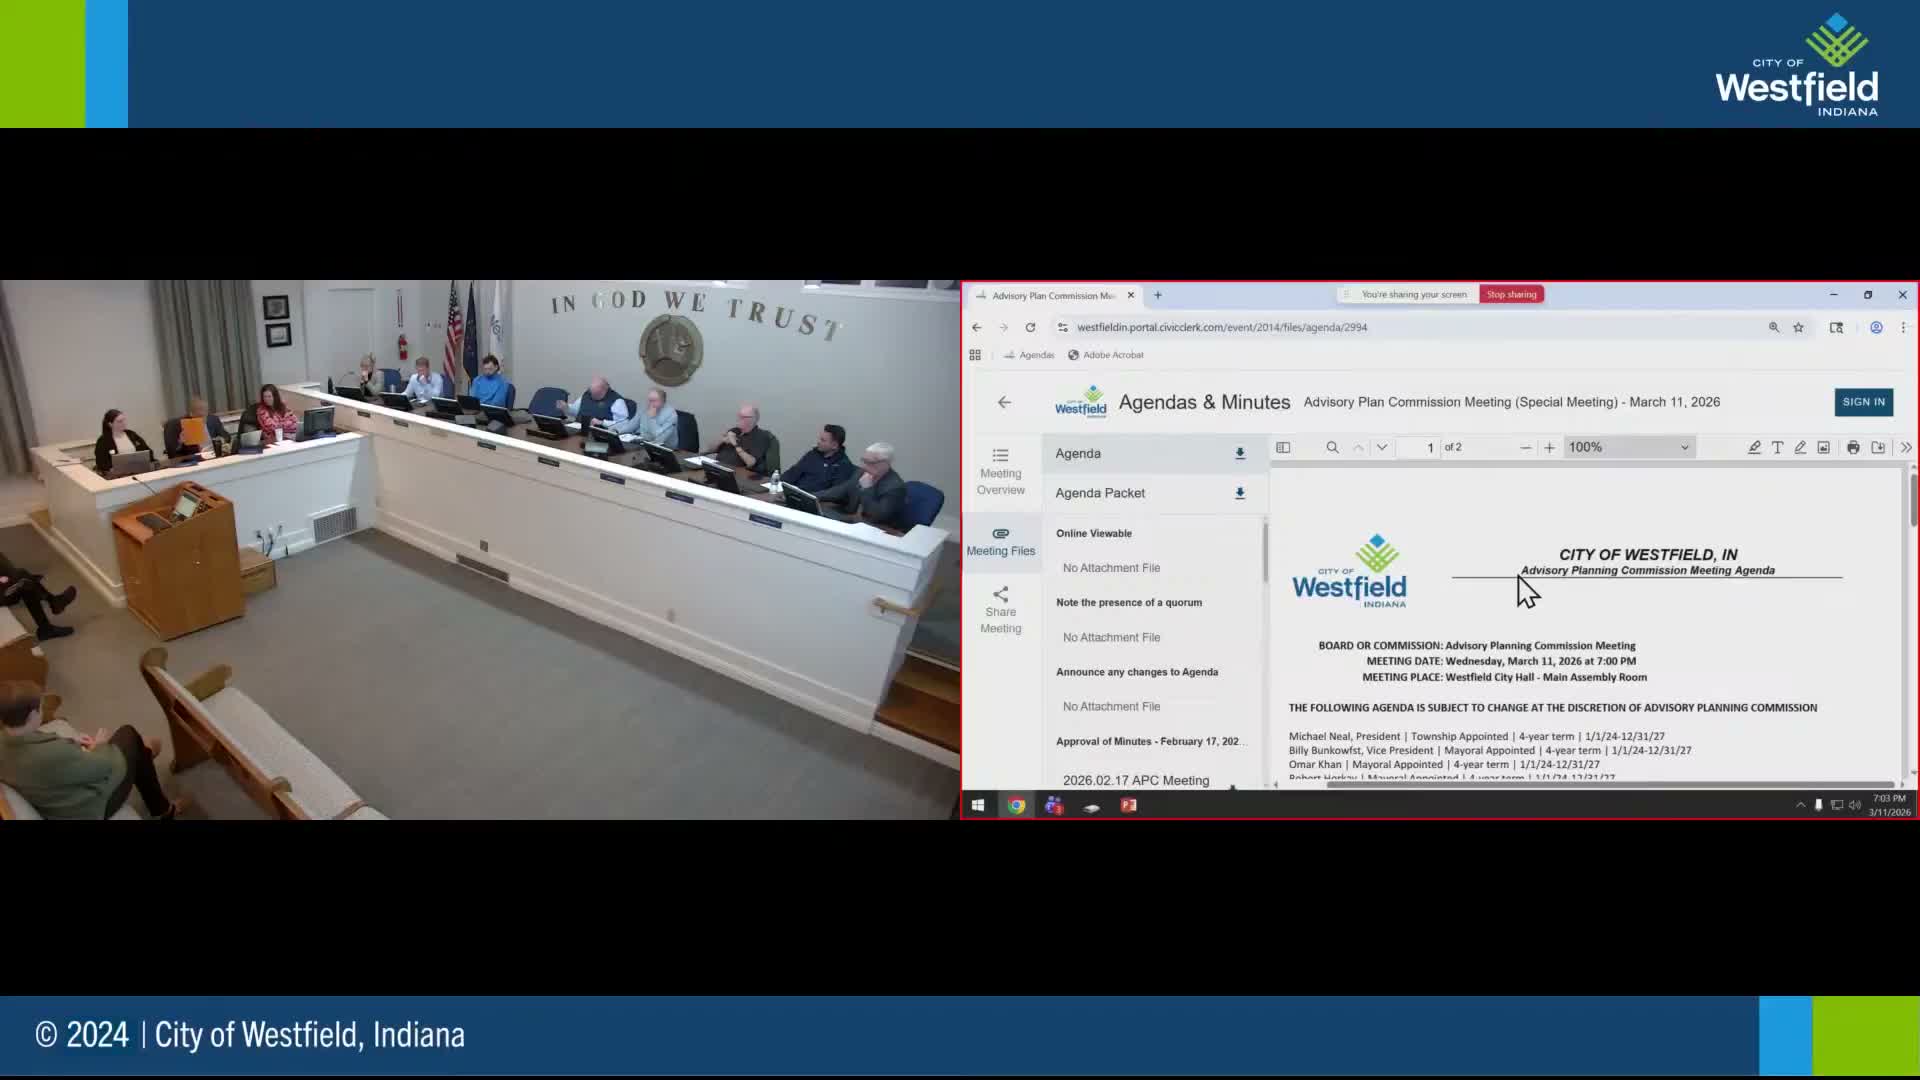Click the zoom out minus button
Image resolution: width=1920 pixels, height=1080 pixels.
coord(1525,447)
